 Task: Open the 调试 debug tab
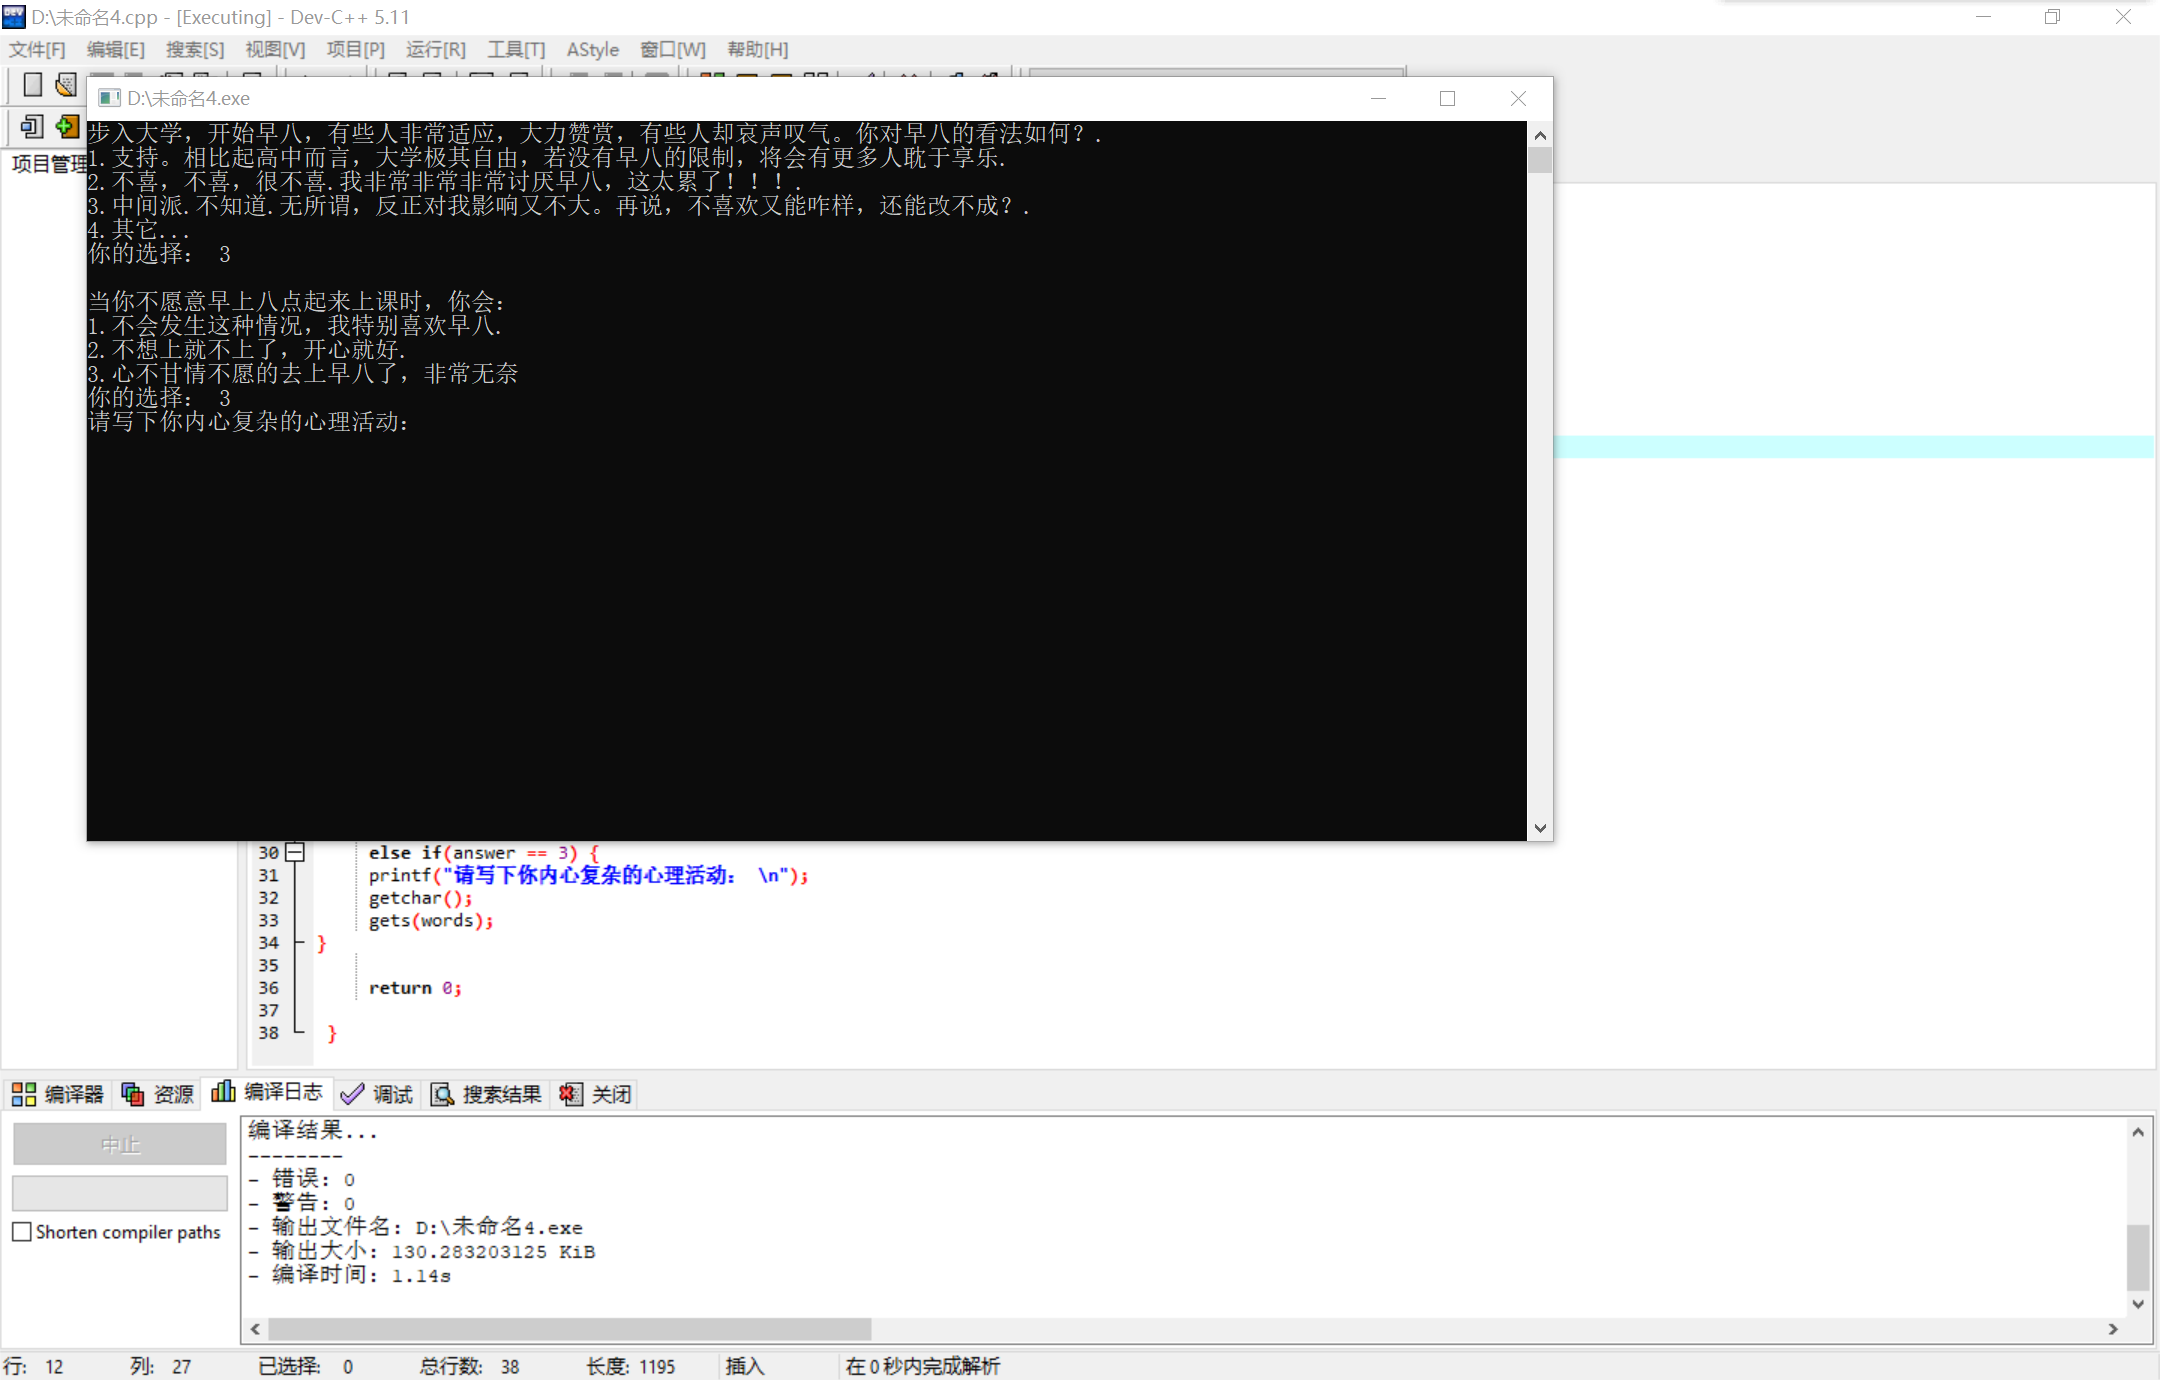point(377,1094)
